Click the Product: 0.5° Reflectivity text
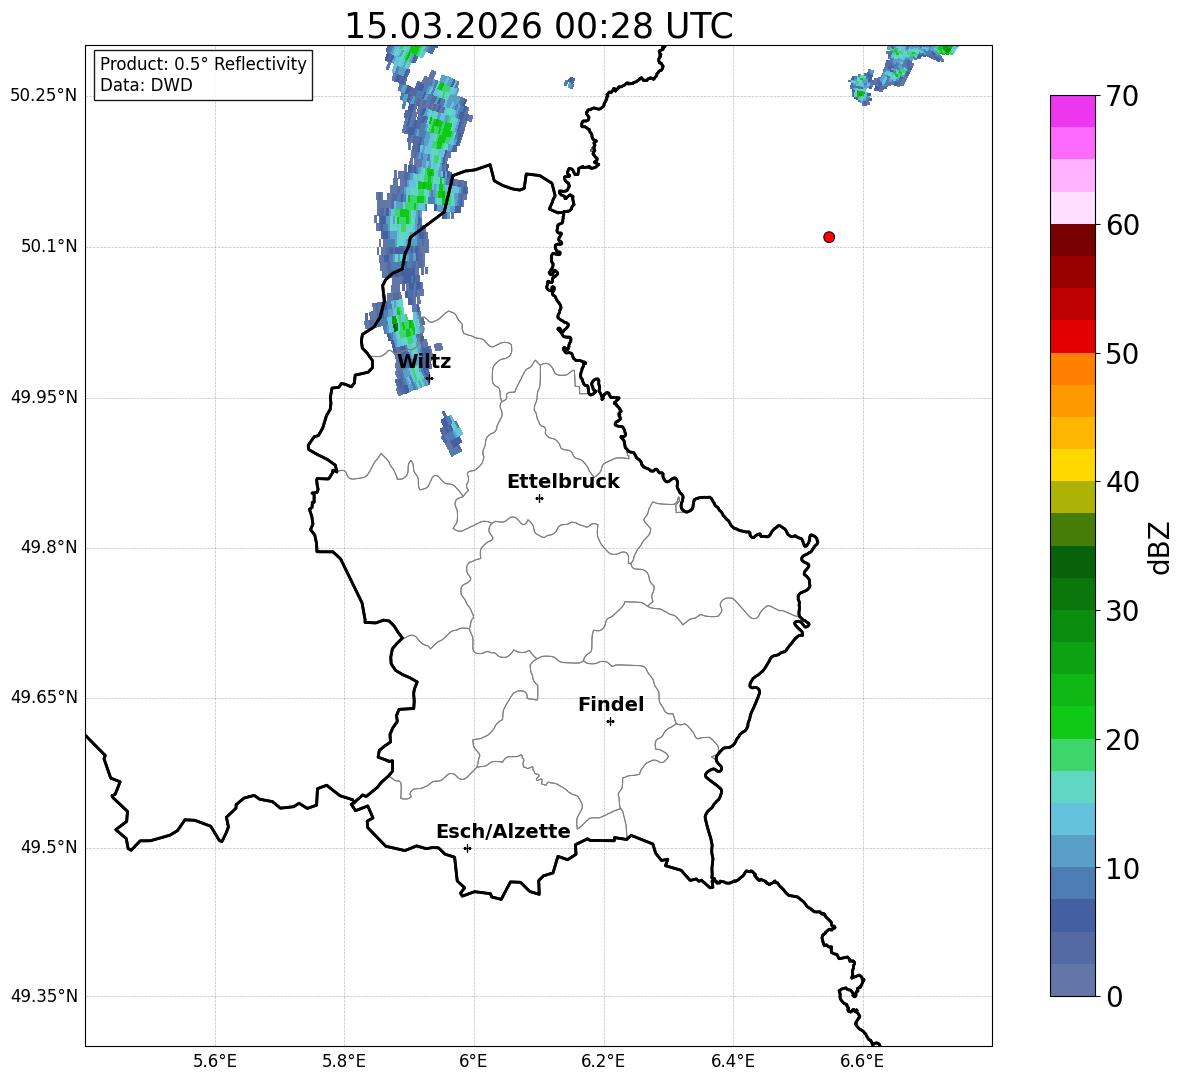1184x1081 pixels. pos(203,63)
